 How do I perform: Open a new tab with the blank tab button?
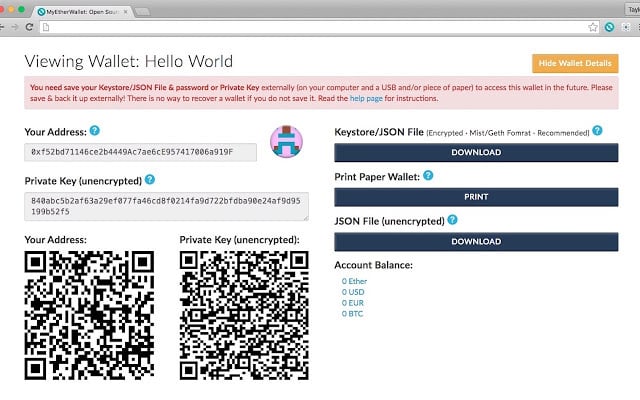point(142,12)
